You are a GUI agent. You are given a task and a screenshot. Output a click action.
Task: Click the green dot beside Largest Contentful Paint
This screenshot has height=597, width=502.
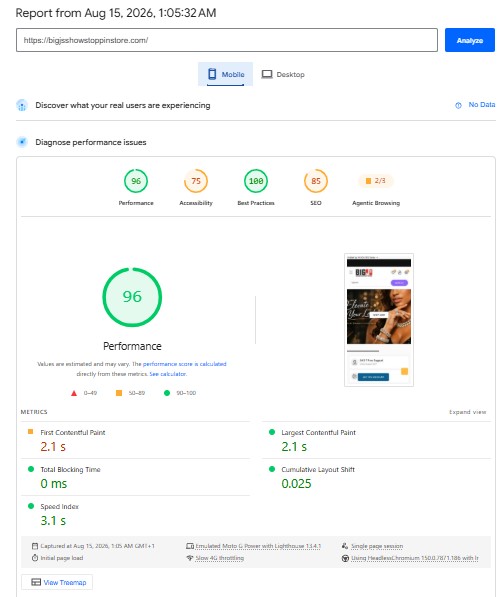click(272, 432)
